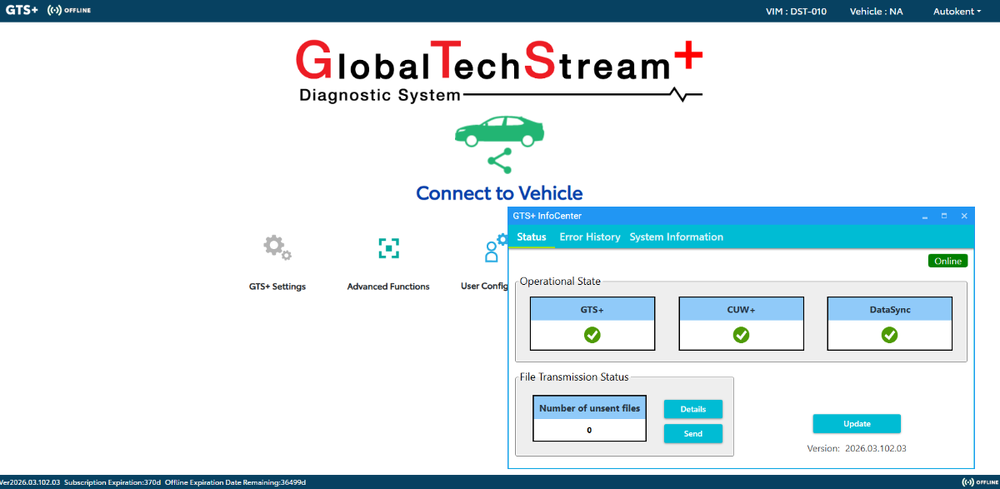Viewport: 1000px width, 489px height.
Task: Open the User Config person icon
Action: coord(495,249)
